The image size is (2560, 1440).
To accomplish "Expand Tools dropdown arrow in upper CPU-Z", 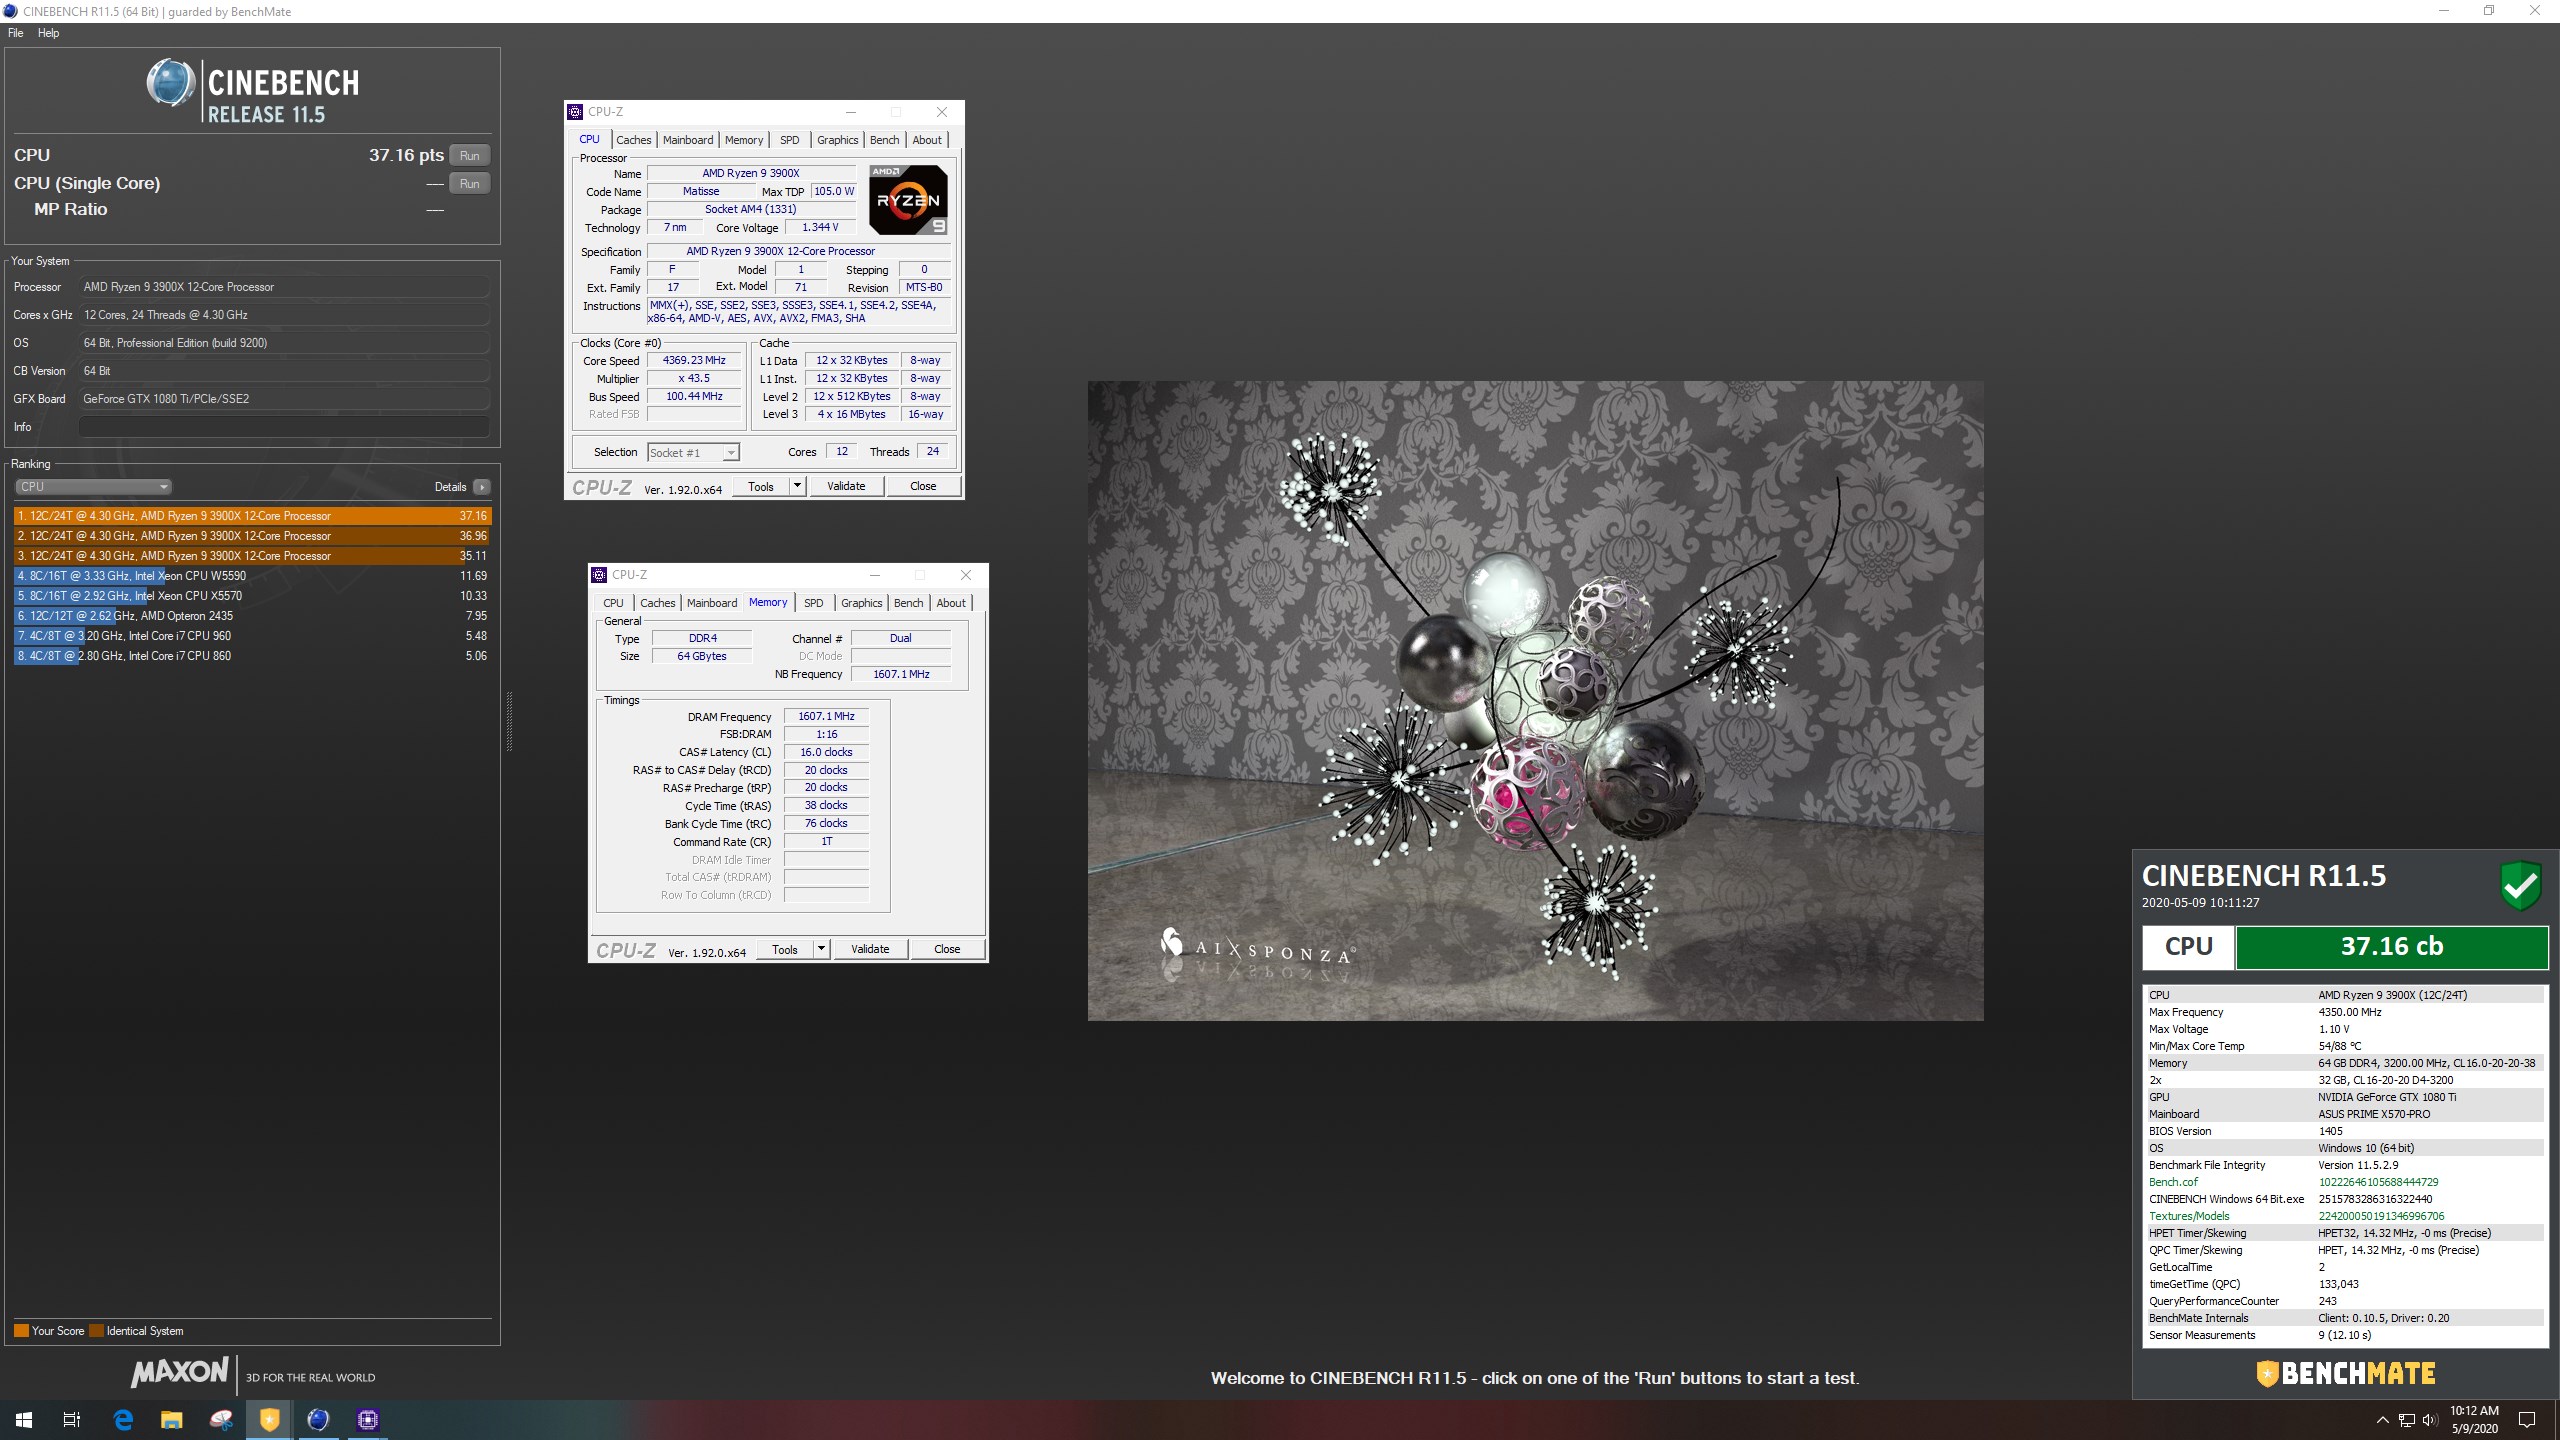I will pos(797,487).
